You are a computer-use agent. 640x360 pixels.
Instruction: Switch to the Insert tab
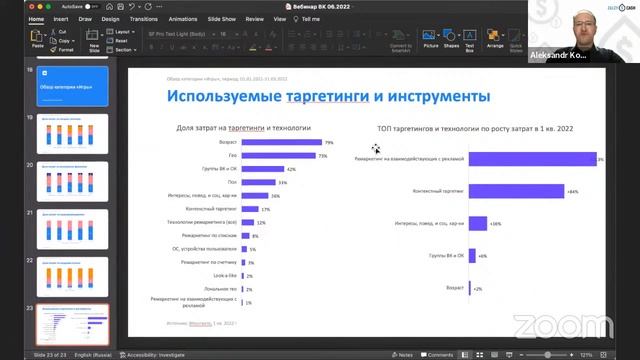click(x=61, y=19)
